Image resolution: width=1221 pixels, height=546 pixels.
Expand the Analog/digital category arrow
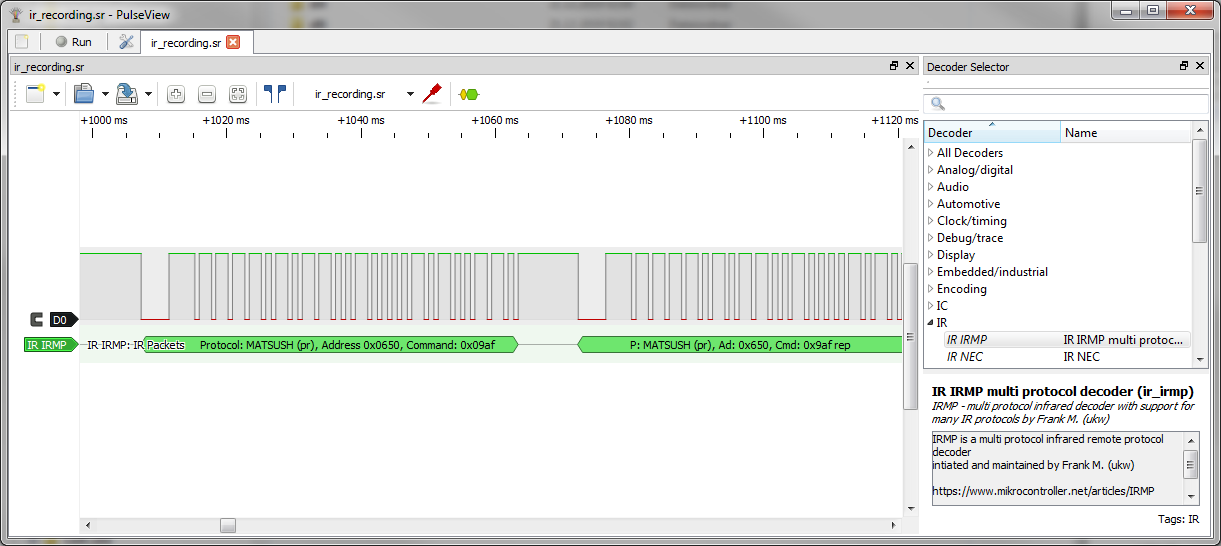point(931,170)
